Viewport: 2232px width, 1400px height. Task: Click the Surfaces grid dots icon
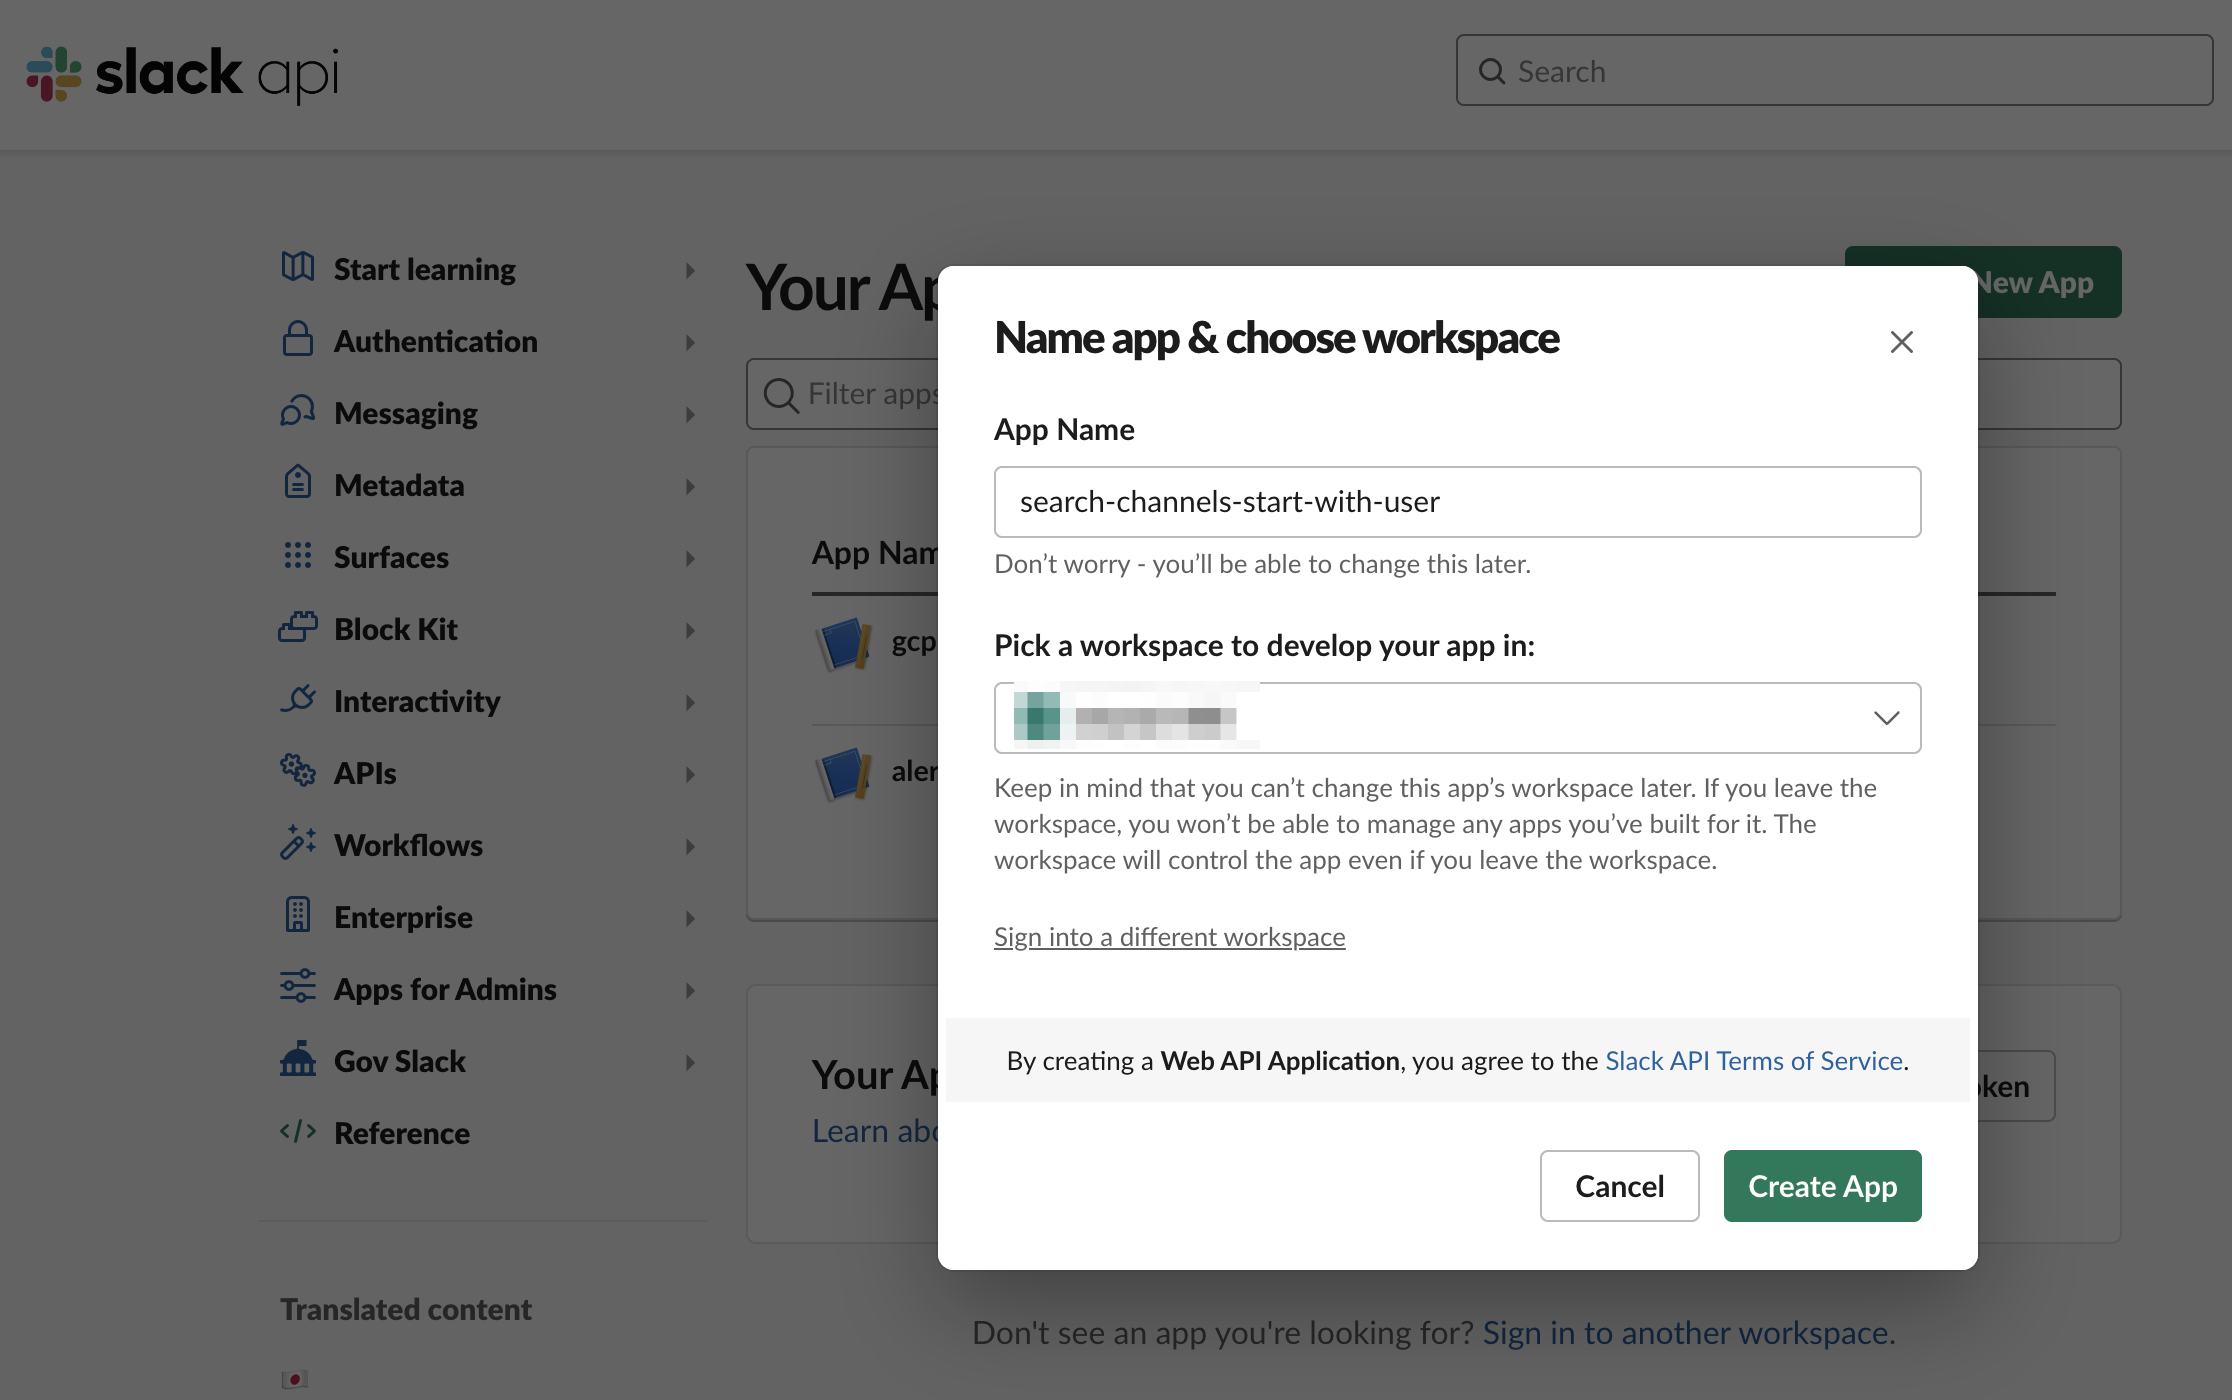pos(298,555)
